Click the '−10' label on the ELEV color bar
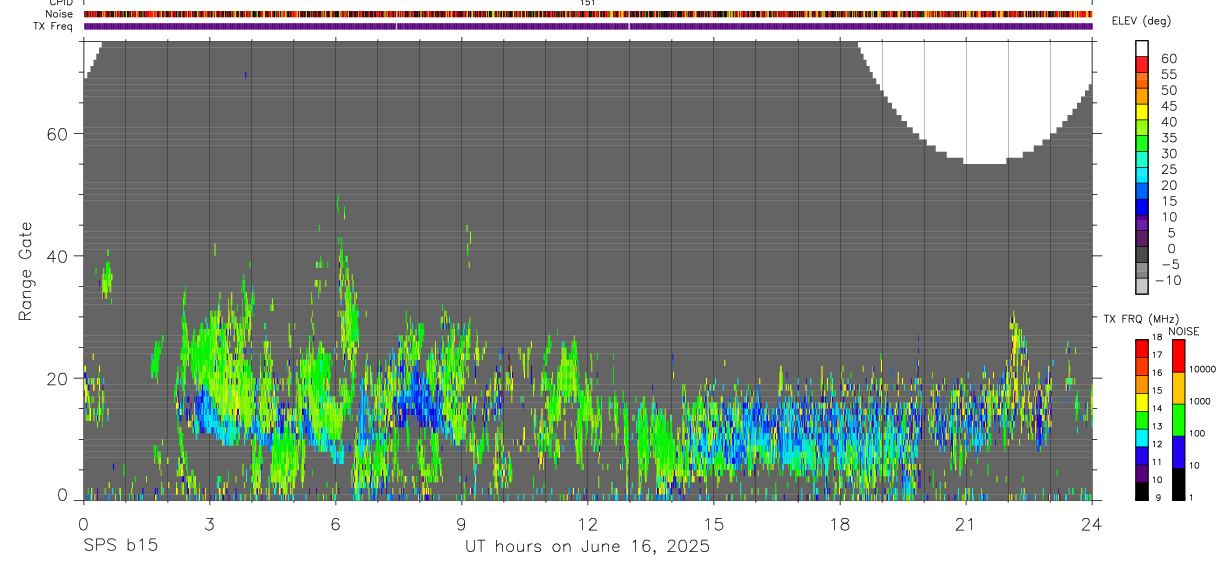The width and height of the screenshot is (1228, 567). pos(1166,281)
